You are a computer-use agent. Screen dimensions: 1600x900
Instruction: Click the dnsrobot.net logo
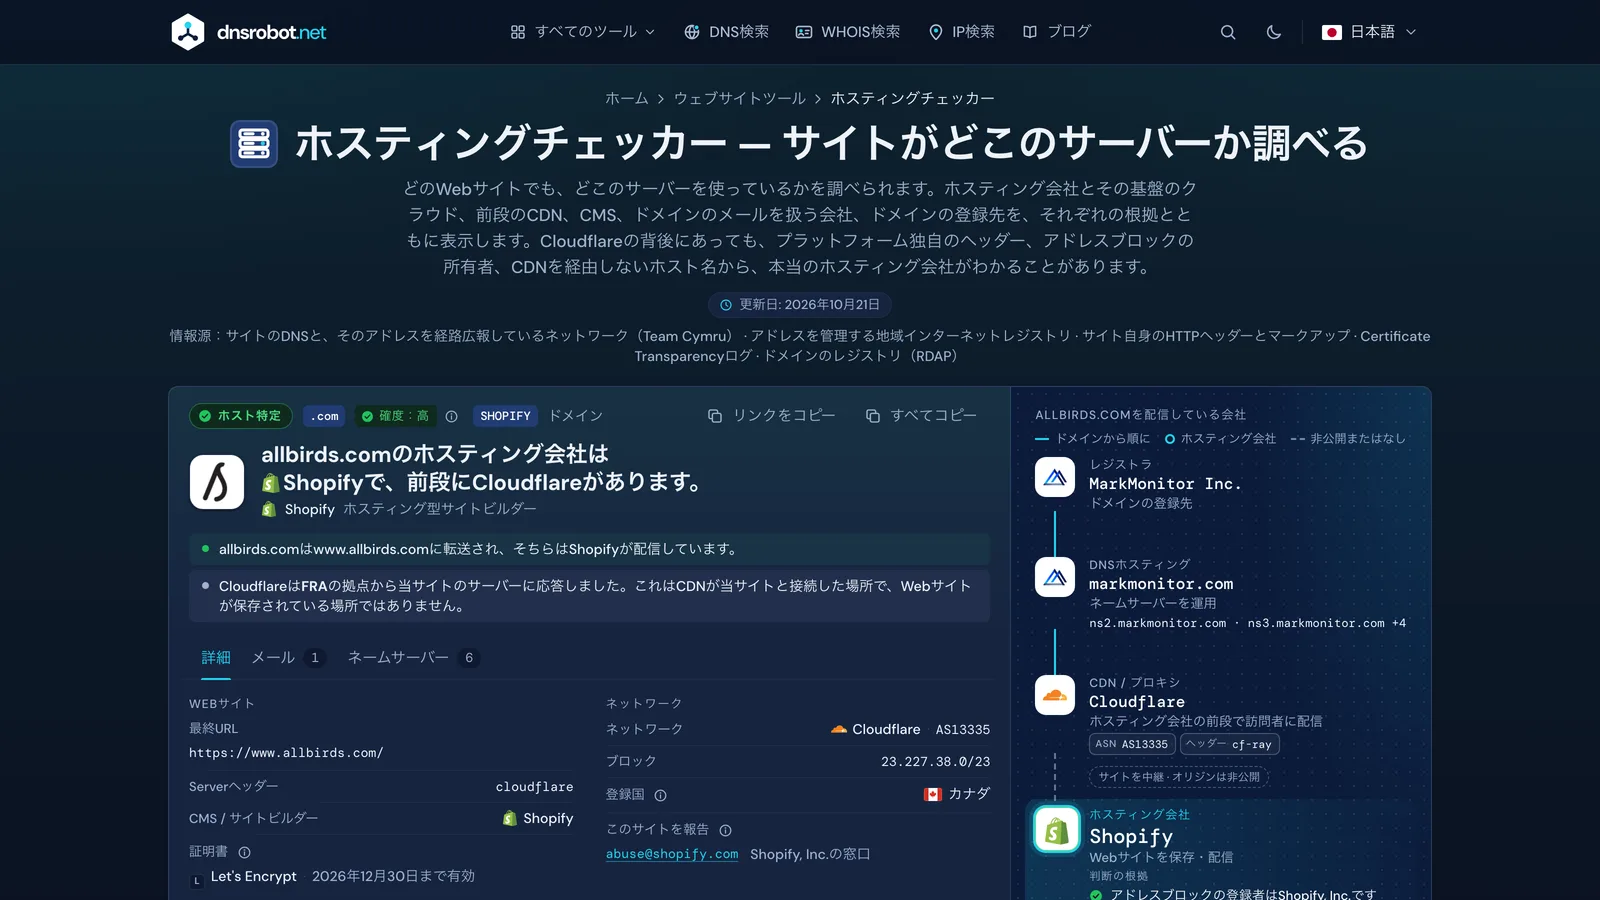(x=249, y=32)
